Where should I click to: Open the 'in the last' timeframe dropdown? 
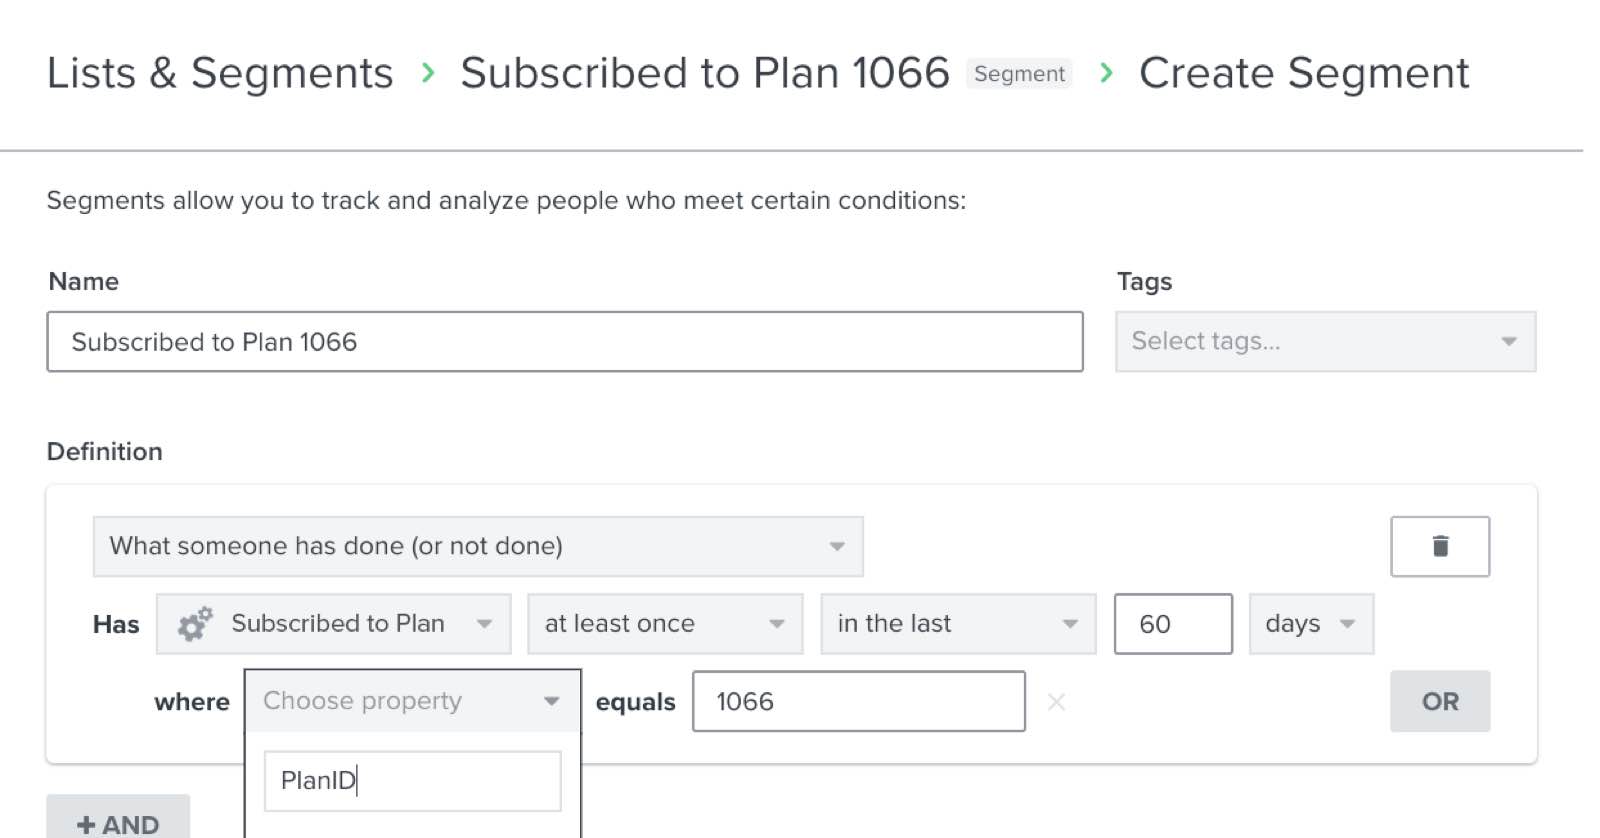click(958, 624)
